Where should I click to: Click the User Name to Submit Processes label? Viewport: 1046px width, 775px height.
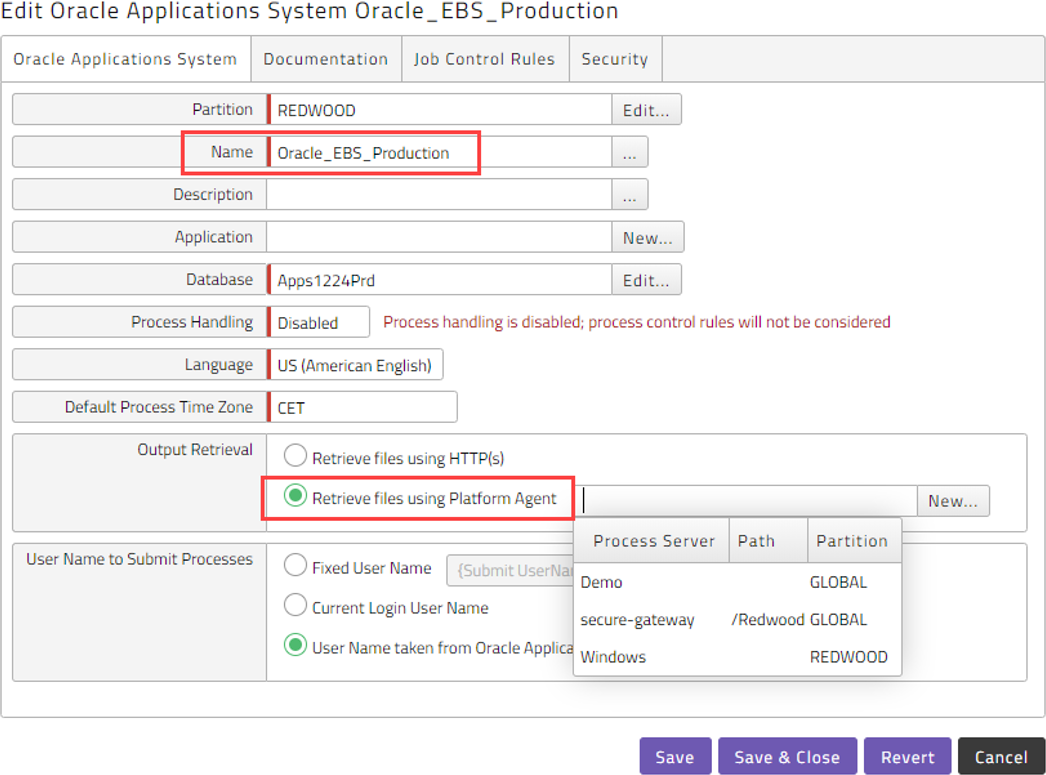pyautogui.click(x=139, y=559)
